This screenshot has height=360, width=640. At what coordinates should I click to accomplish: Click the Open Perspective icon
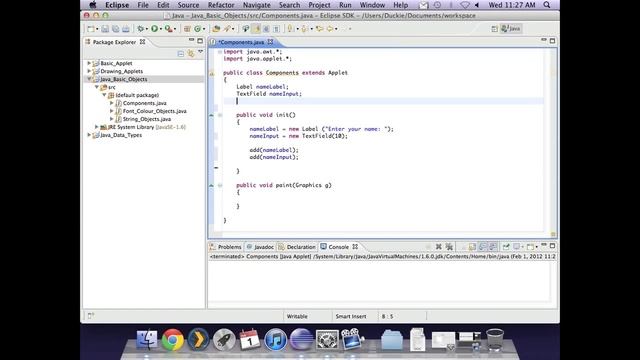[494, 29]
